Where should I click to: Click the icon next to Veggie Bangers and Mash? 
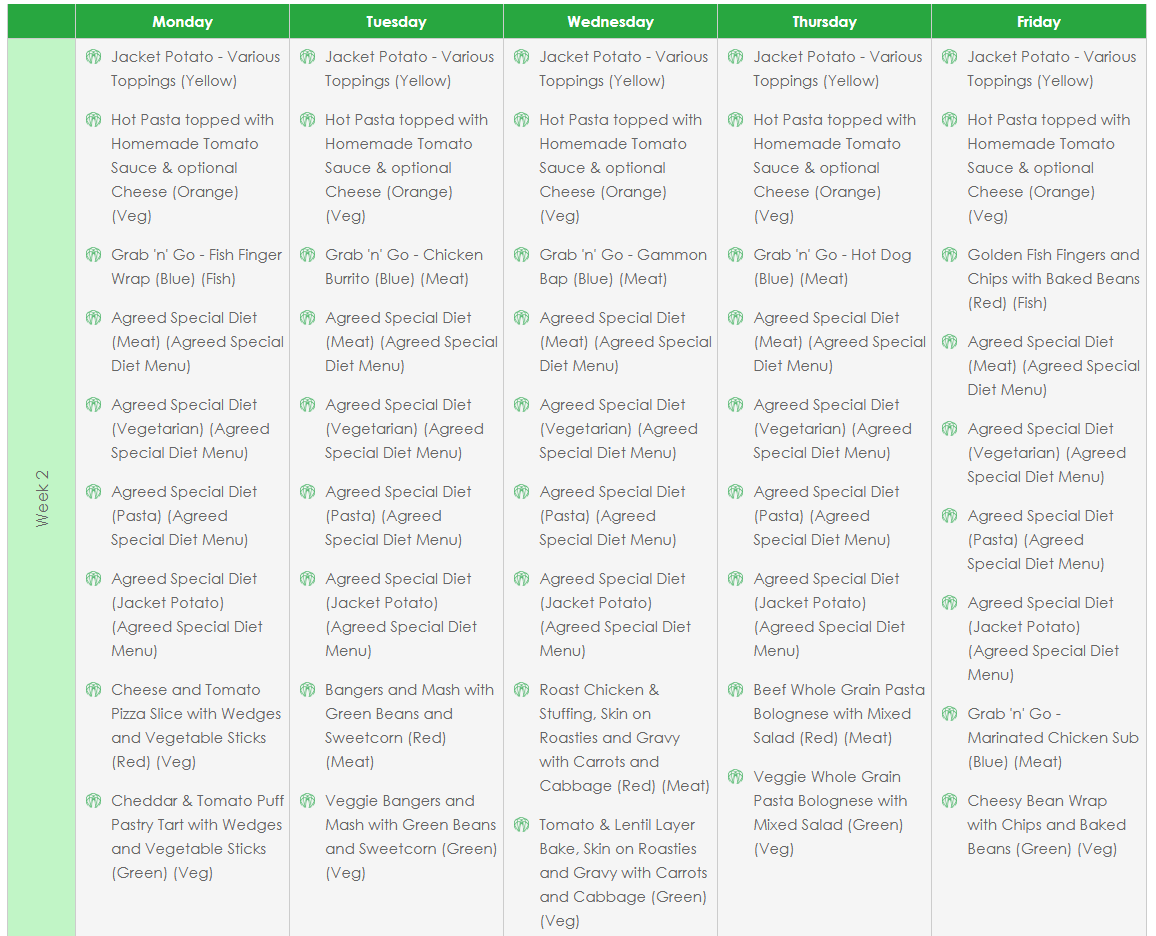[307, 801]
